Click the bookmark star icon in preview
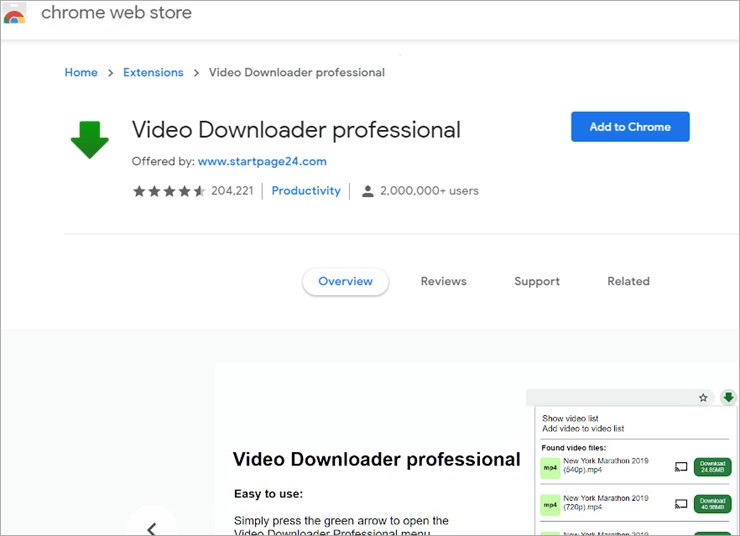Screen dimensions: 740x536 pos(703,398)
